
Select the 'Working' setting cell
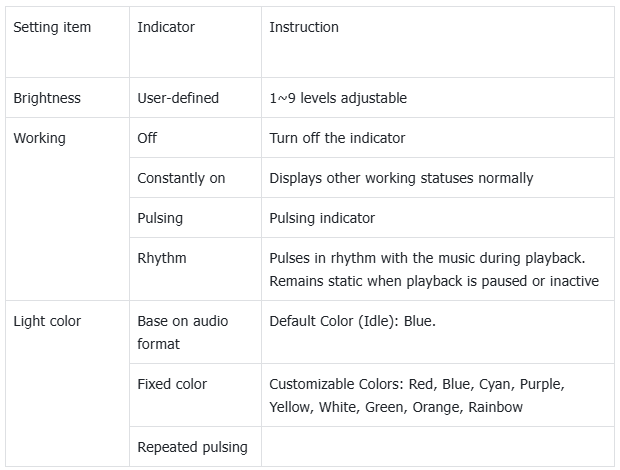coord(39,138)
